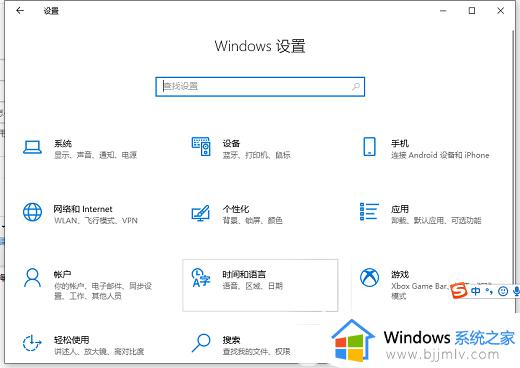Toggle punctuation mode in Sogou toolbar
520x368 pixels.
point(489,291)
